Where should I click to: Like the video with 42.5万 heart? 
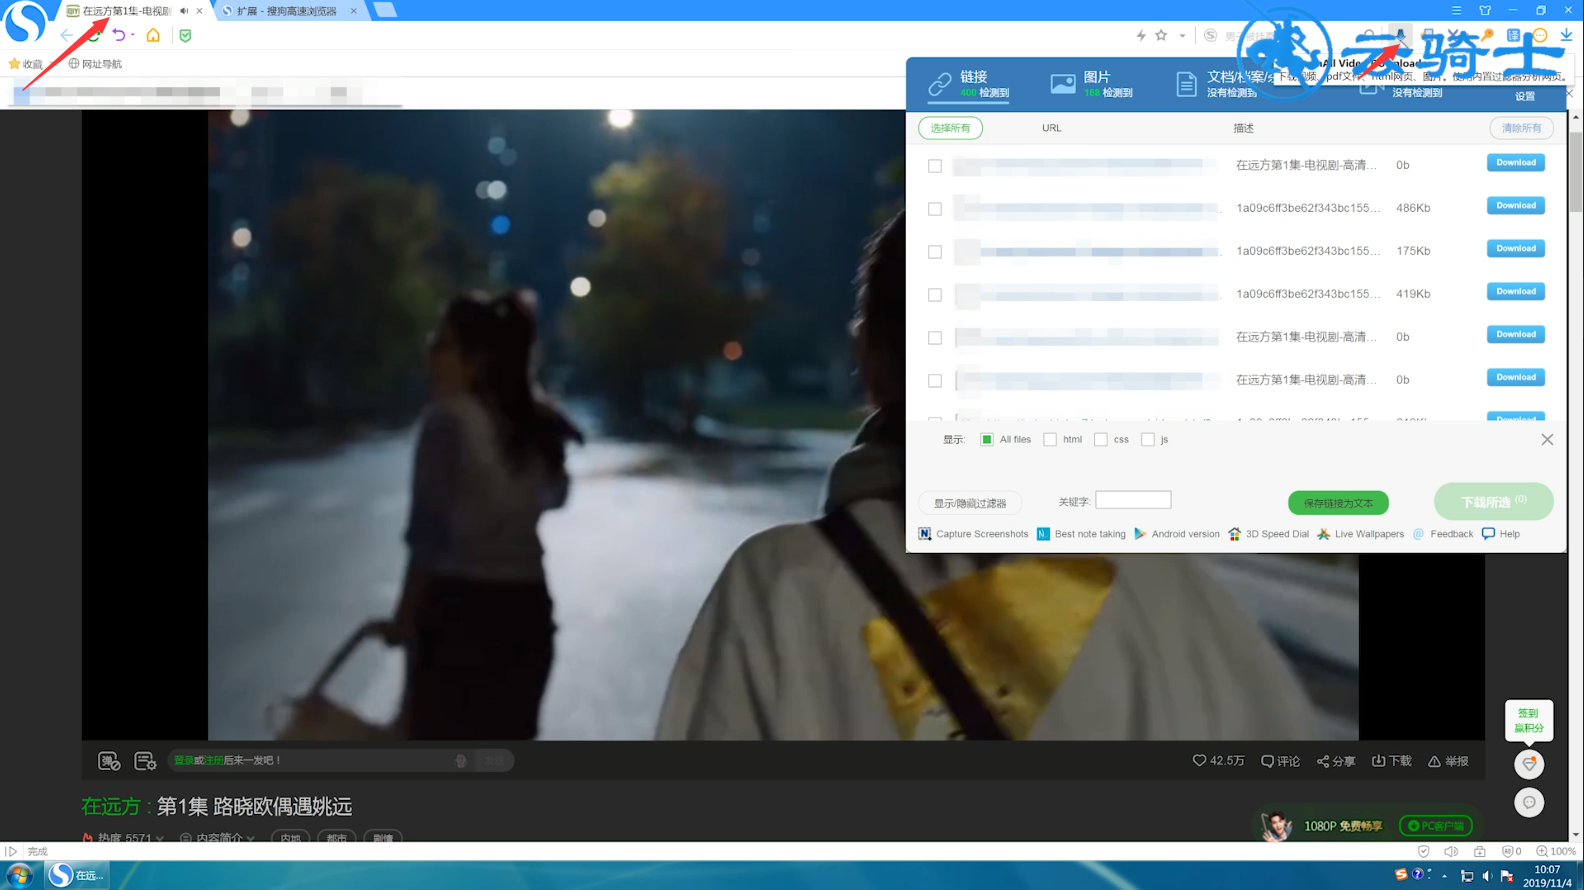pyautogui.click(x=1218, y=761)
